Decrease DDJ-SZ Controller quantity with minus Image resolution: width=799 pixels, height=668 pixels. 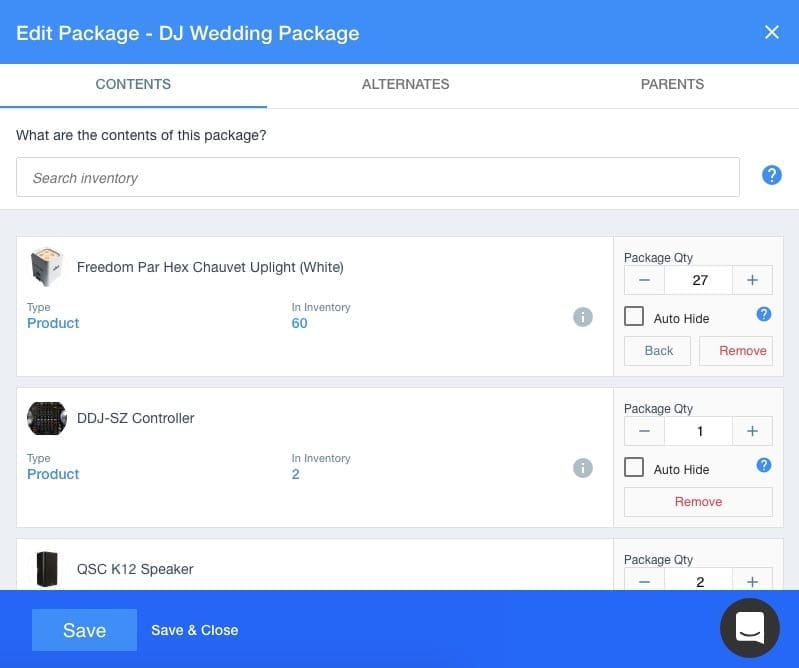[644, 432]
